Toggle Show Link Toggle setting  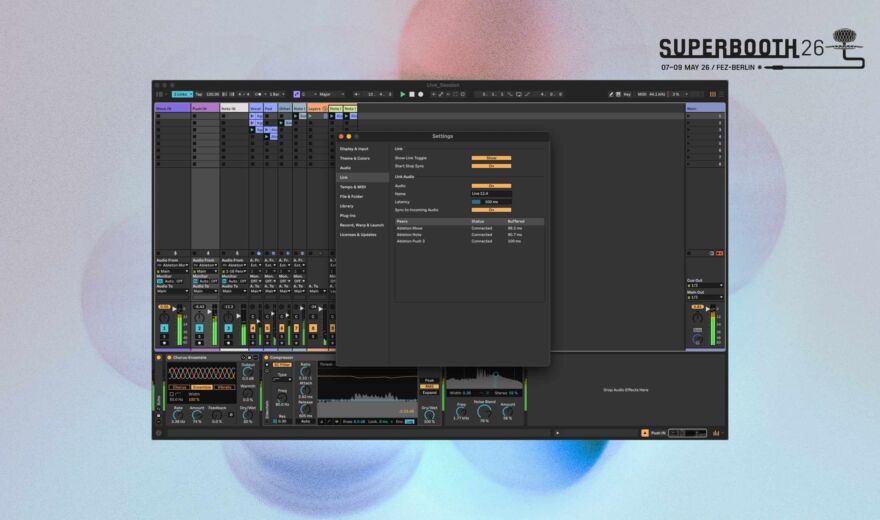pos(491,158)
